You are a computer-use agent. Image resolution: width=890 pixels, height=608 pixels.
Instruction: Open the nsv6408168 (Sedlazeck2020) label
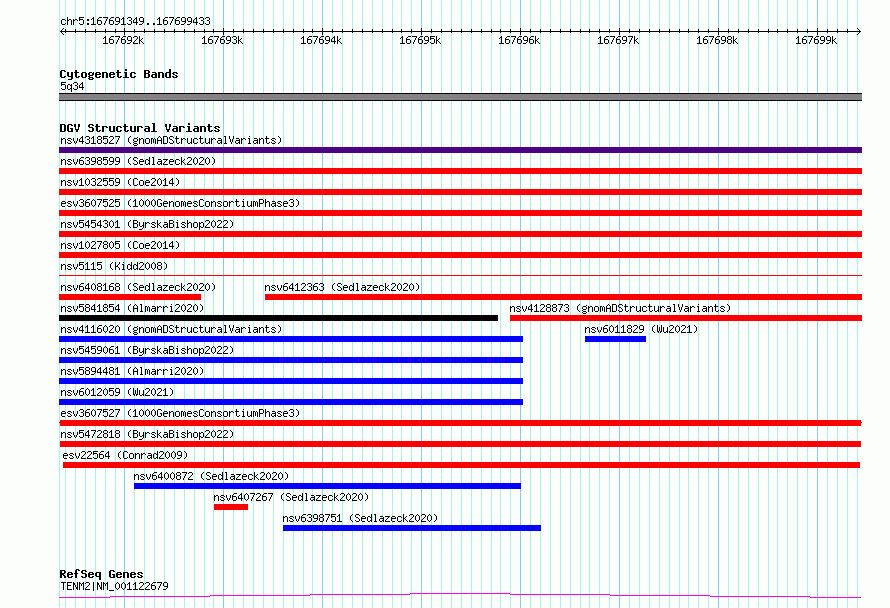[x=138, y=287]
